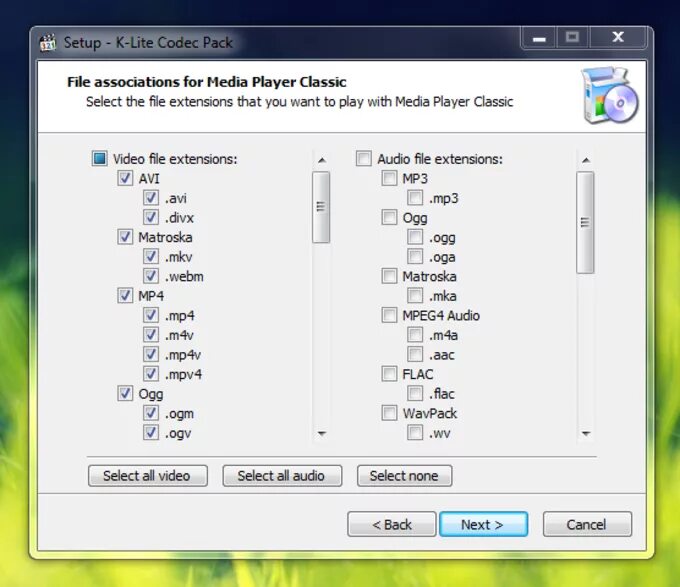Uncheck the .webm extension checkbox
680x587 pixels.
point(151,276)
